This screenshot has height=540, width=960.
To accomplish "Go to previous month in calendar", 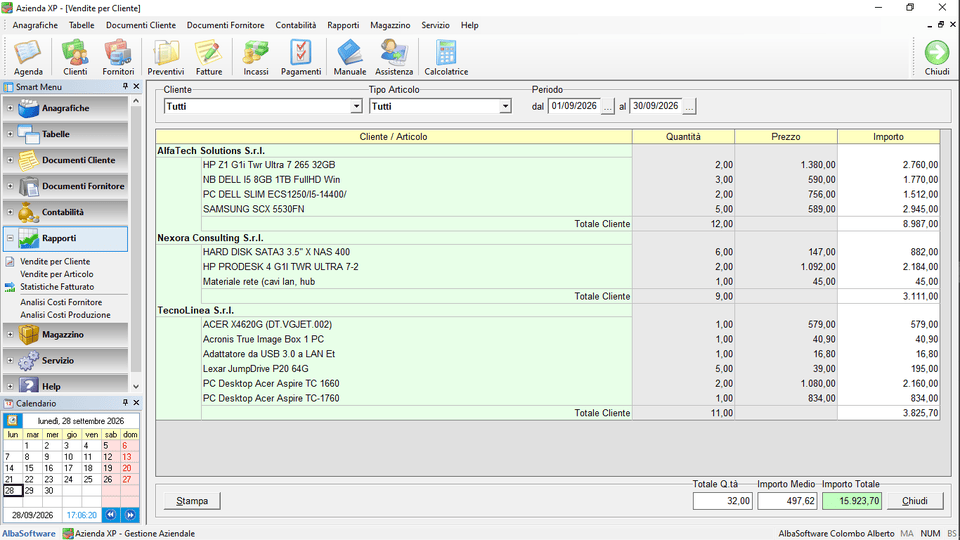I will pyautogui.click(x=111, y=515).
